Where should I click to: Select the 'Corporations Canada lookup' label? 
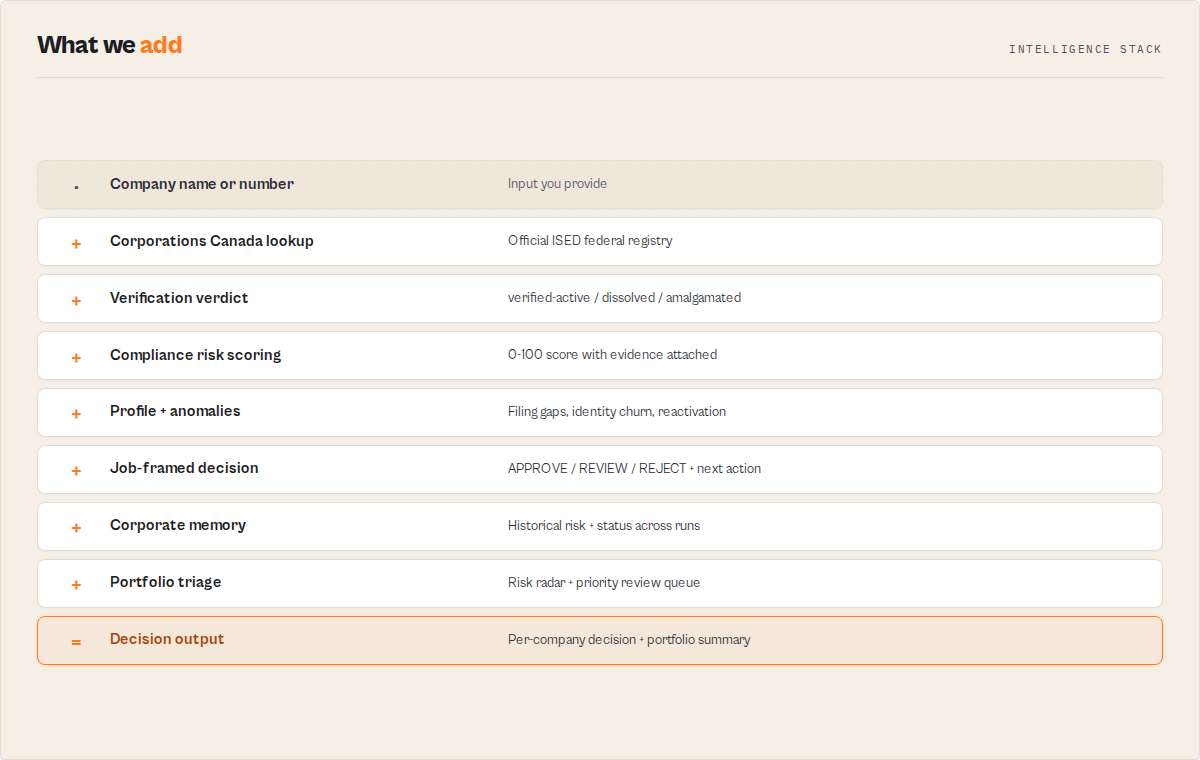(212, 241)
